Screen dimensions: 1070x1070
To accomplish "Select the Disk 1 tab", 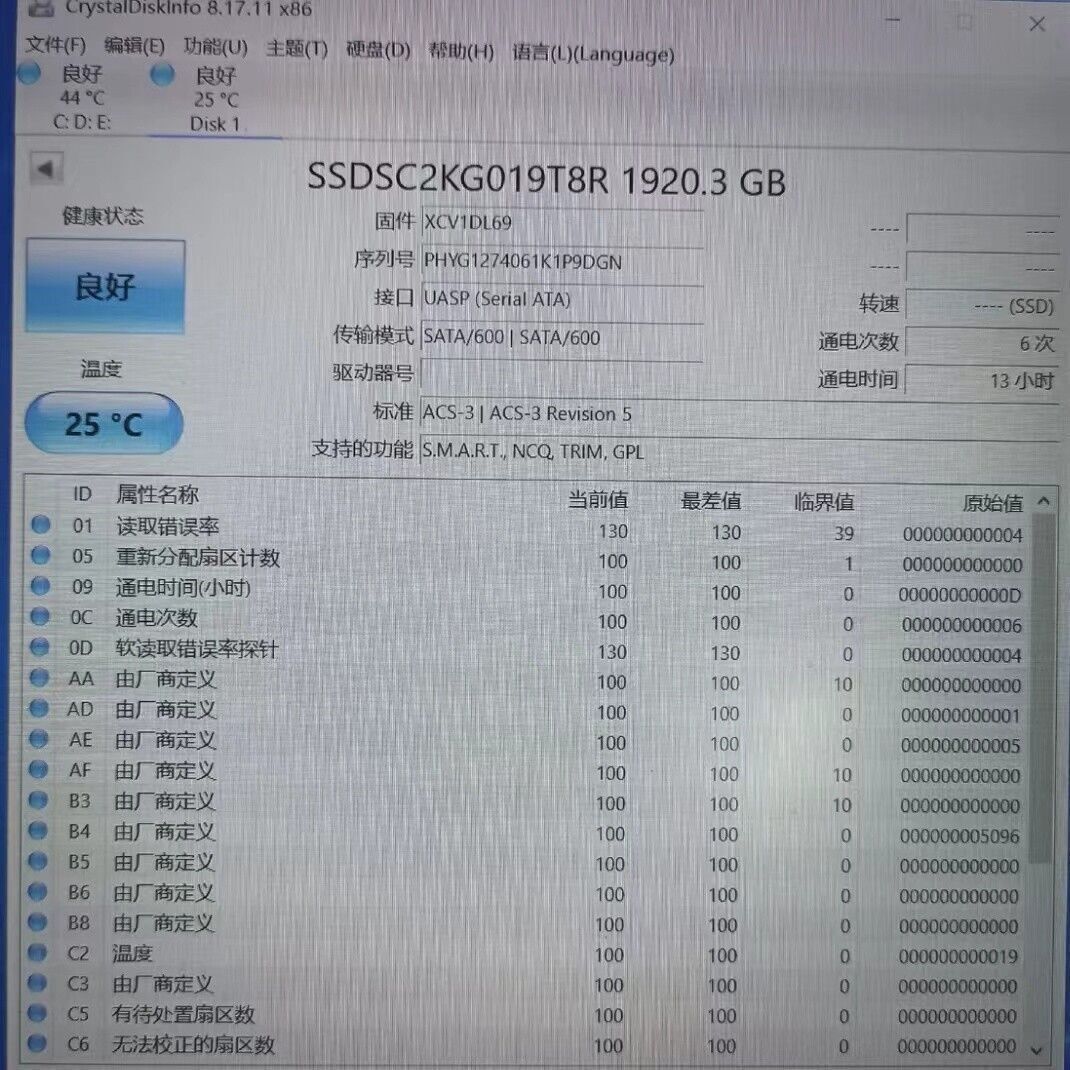I will point(215,99).
